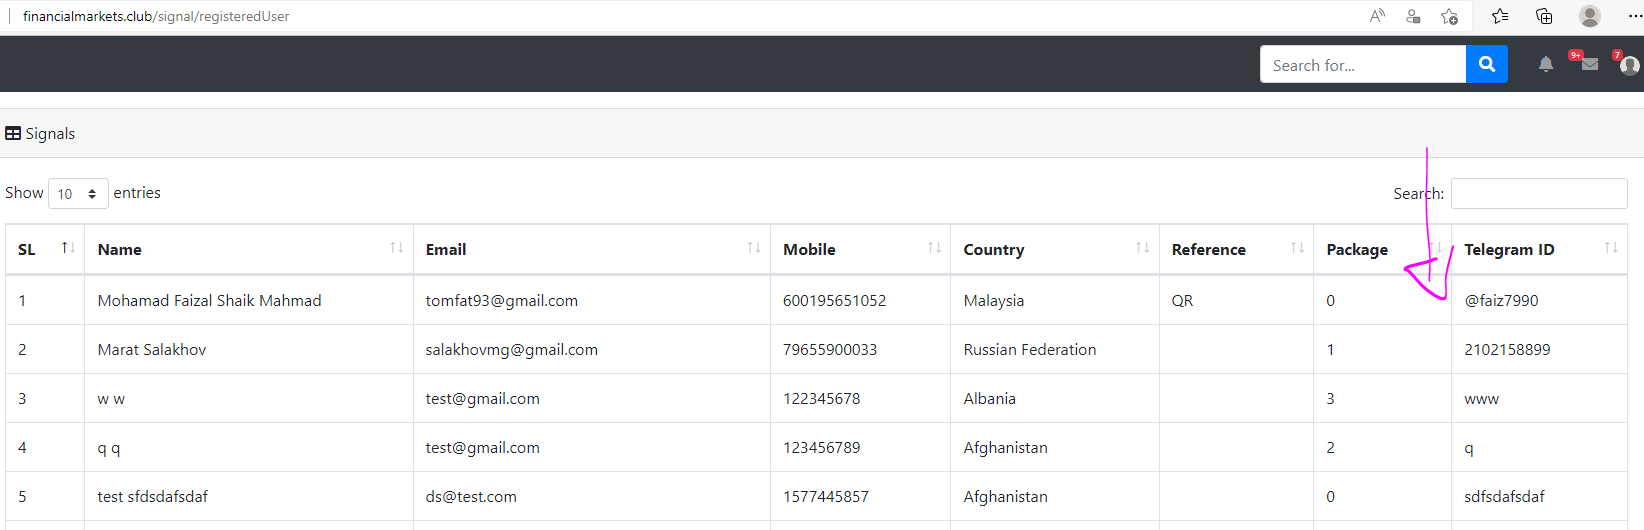
Task: Open the browser Settings and more menu
Action: [1635, 16]
